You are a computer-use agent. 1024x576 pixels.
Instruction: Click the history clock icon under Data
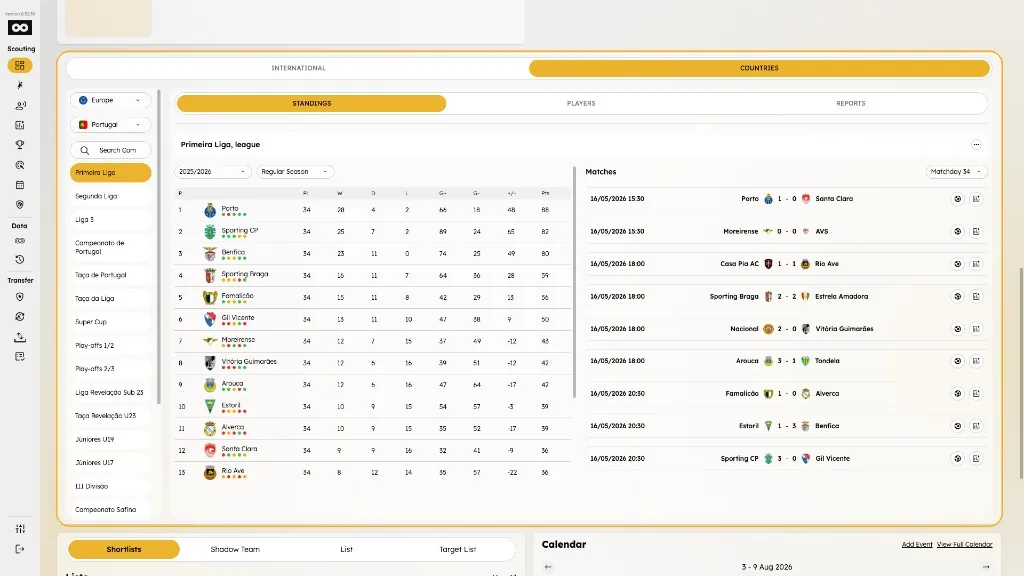pyautogui.click(x=20, y=259)
